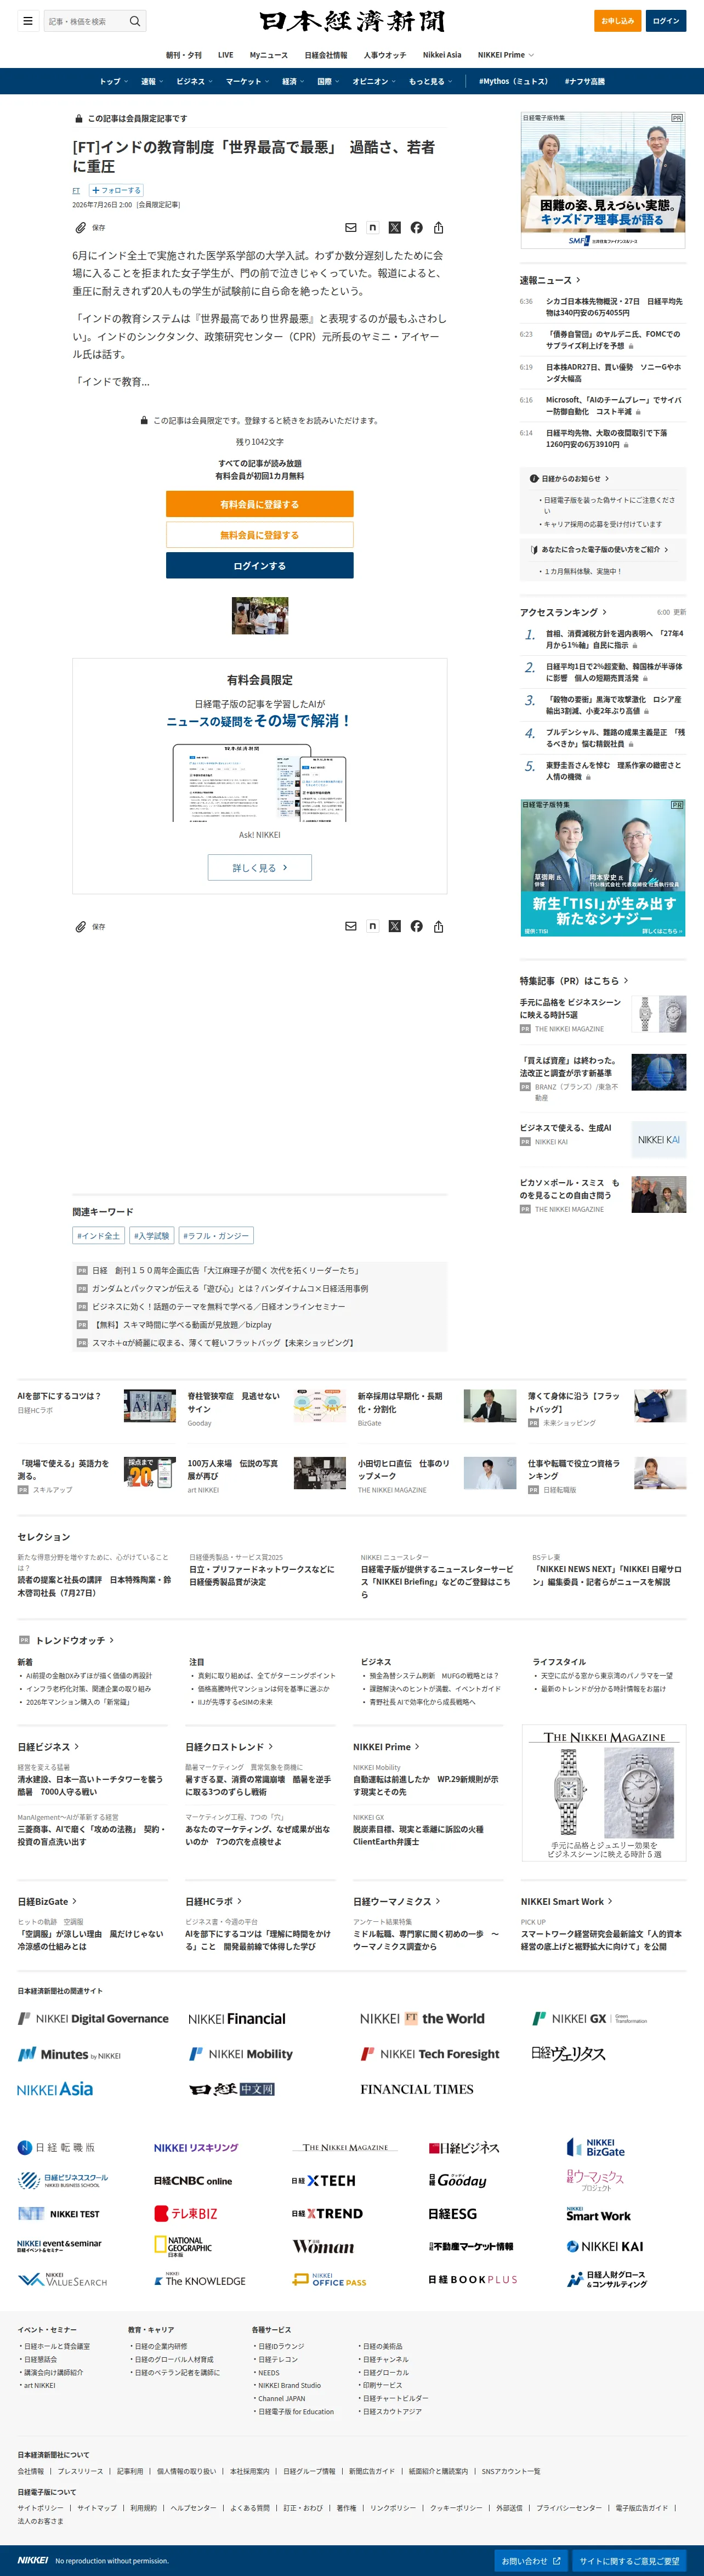This screenshot has height=2576, width=704.
Task: Open the #入学試験 keyword tag
Action: (x=152, y=1236)
